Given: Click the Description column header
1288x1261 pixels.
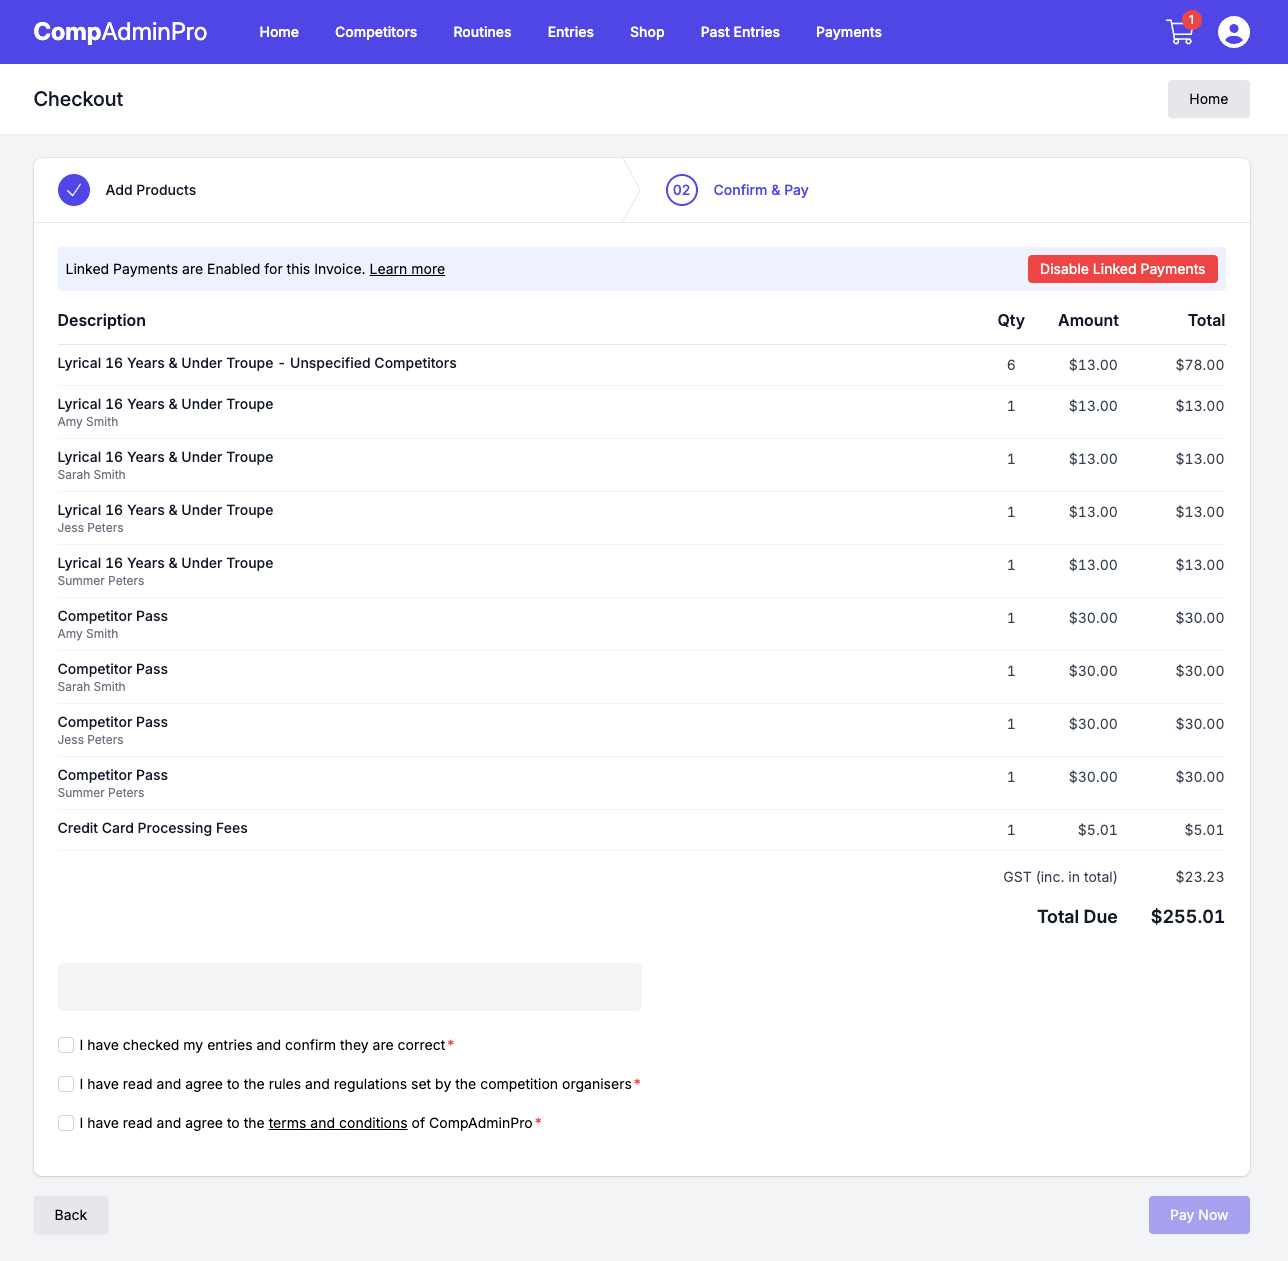Looking at the screenshot, I should 102,320.
